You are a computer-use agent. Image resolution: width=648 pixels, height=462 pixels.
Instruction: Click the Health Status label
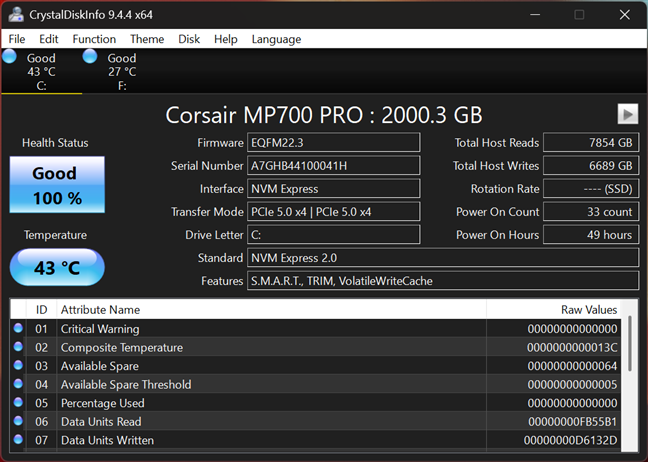click(x=55, y=143)
